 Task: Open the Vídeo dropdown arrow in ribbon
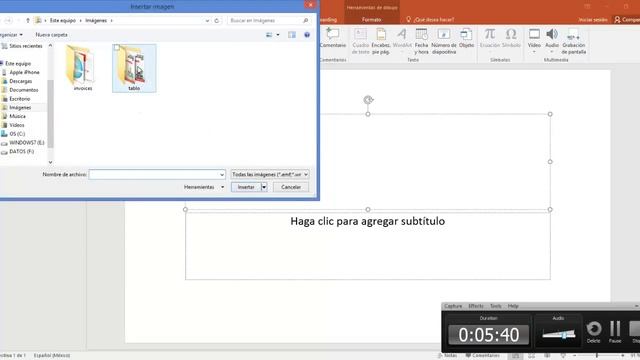click(534, 52)
